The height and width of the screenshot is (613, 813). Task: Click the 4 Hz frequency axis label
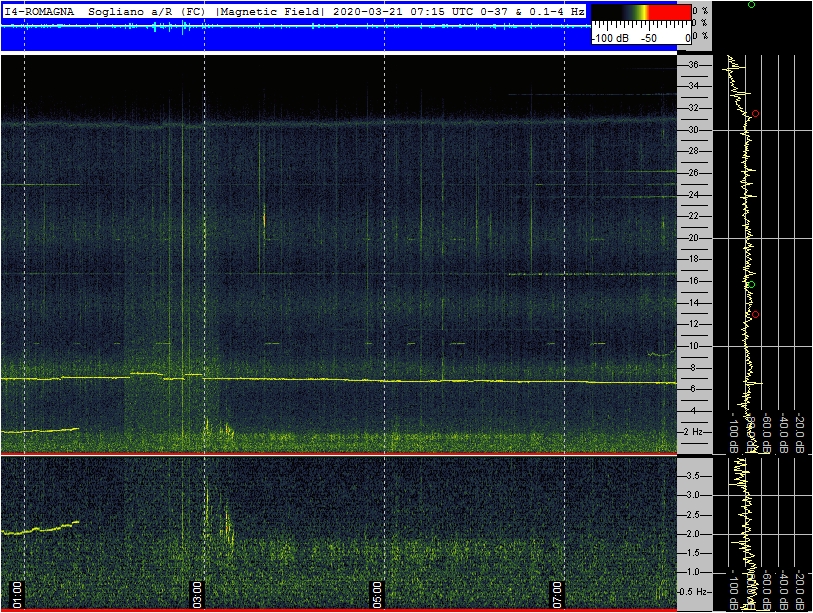point(693,410)
